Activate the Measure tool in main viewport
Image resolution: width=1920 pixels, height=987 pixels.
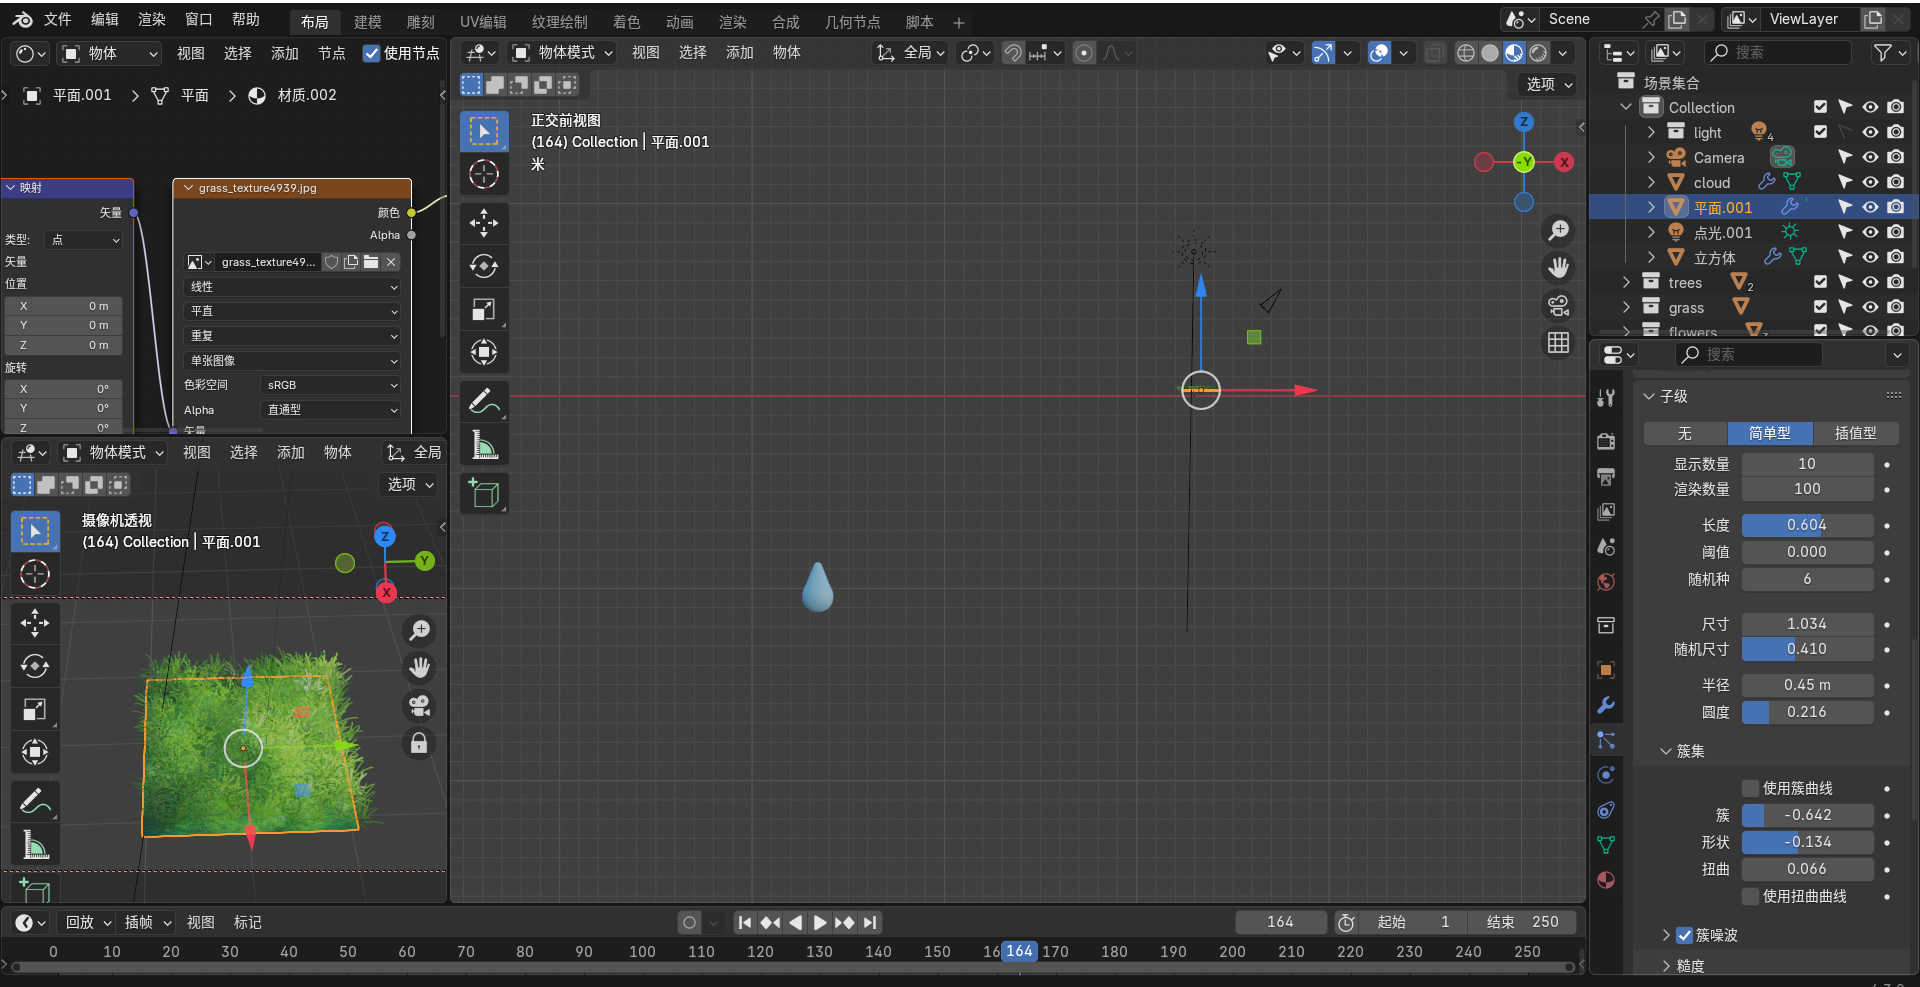(484, 445)
